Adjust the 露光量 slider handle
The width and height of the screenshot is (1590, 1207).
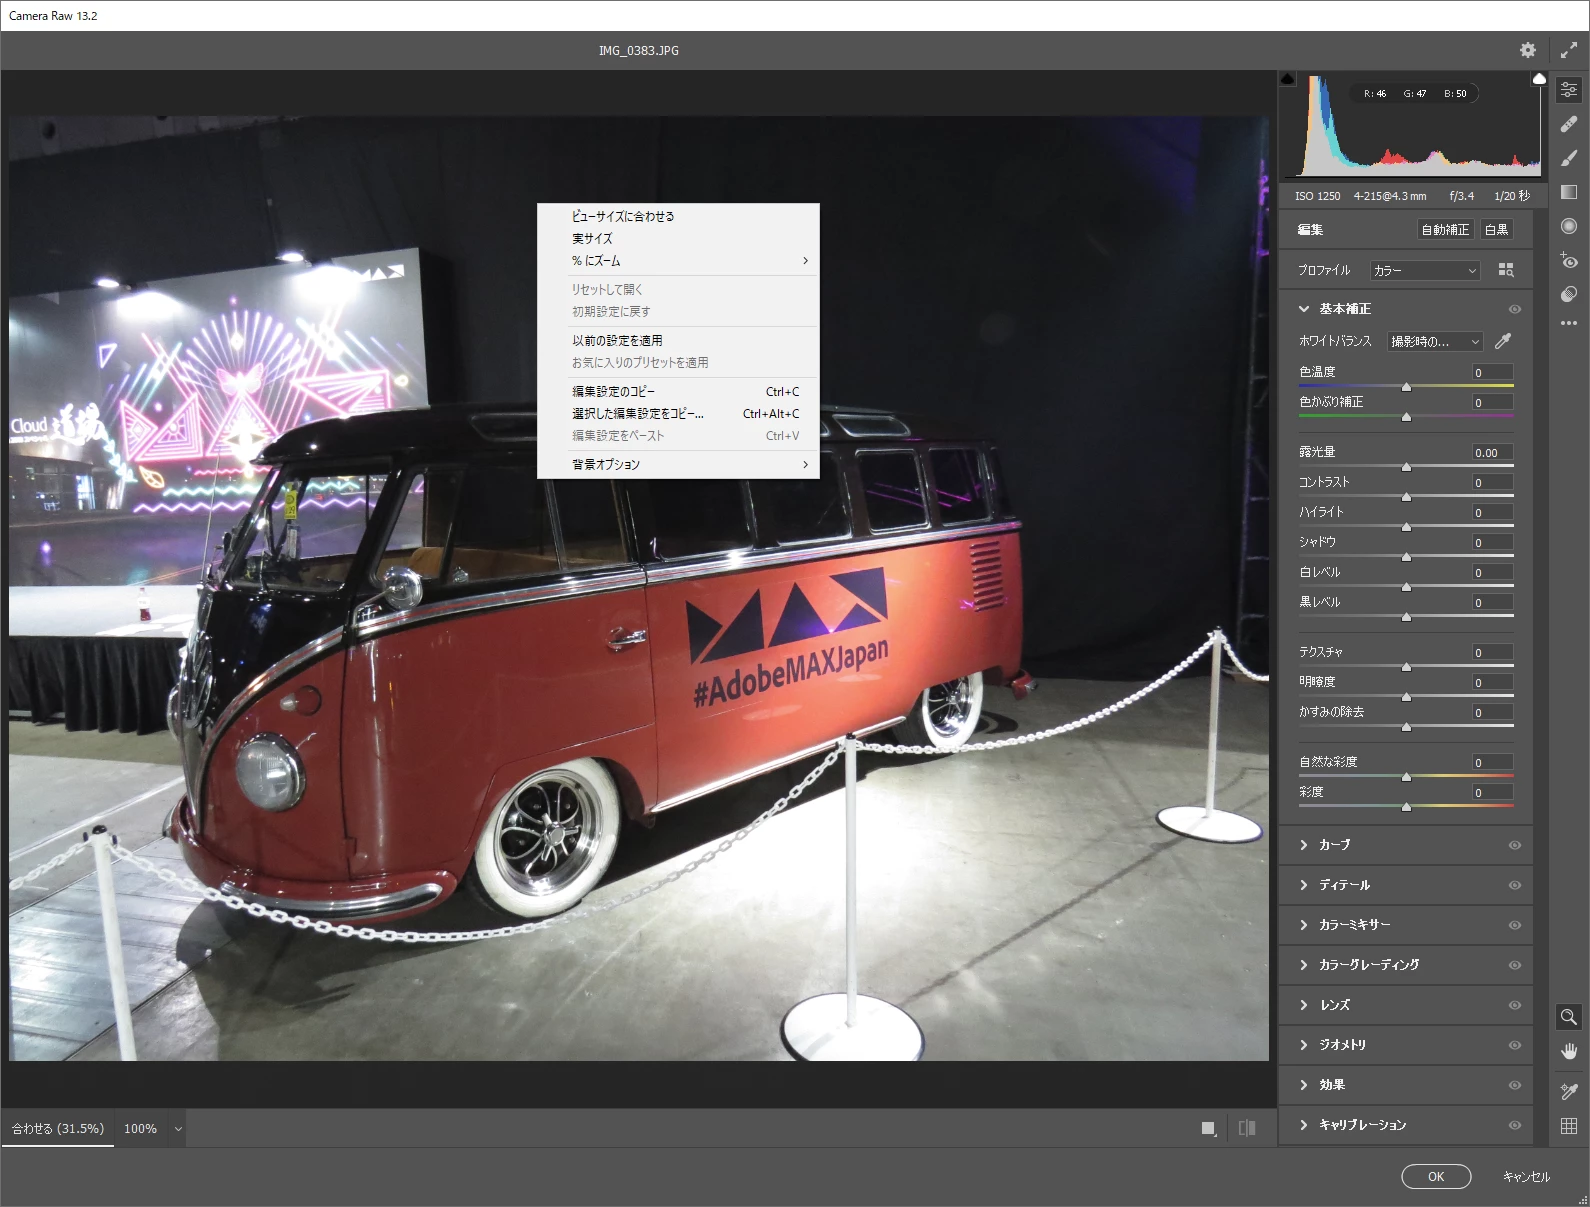(x=1406, y=466)
